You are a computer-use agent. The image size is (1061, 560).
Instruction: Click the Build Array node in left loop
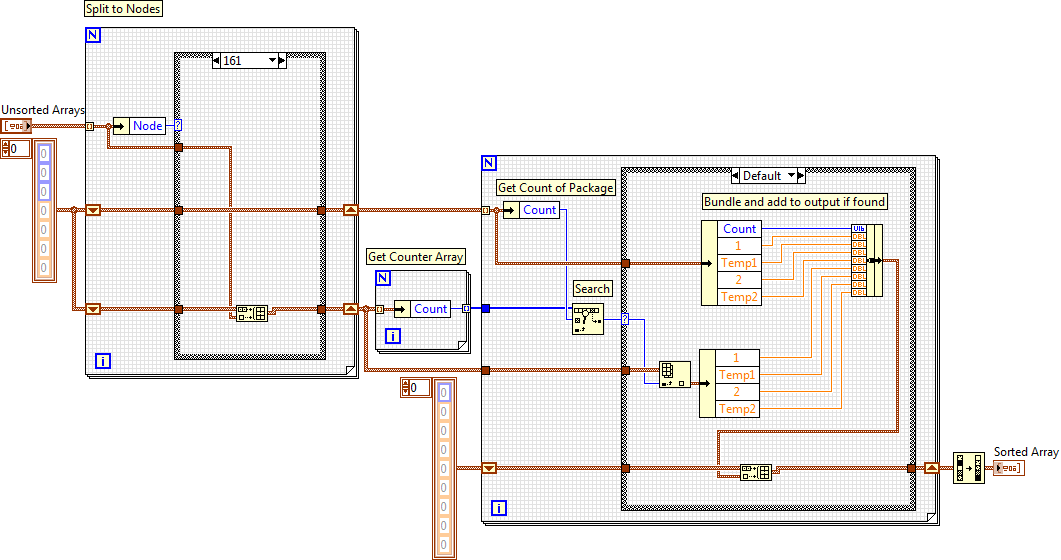[x=252, y=313]
